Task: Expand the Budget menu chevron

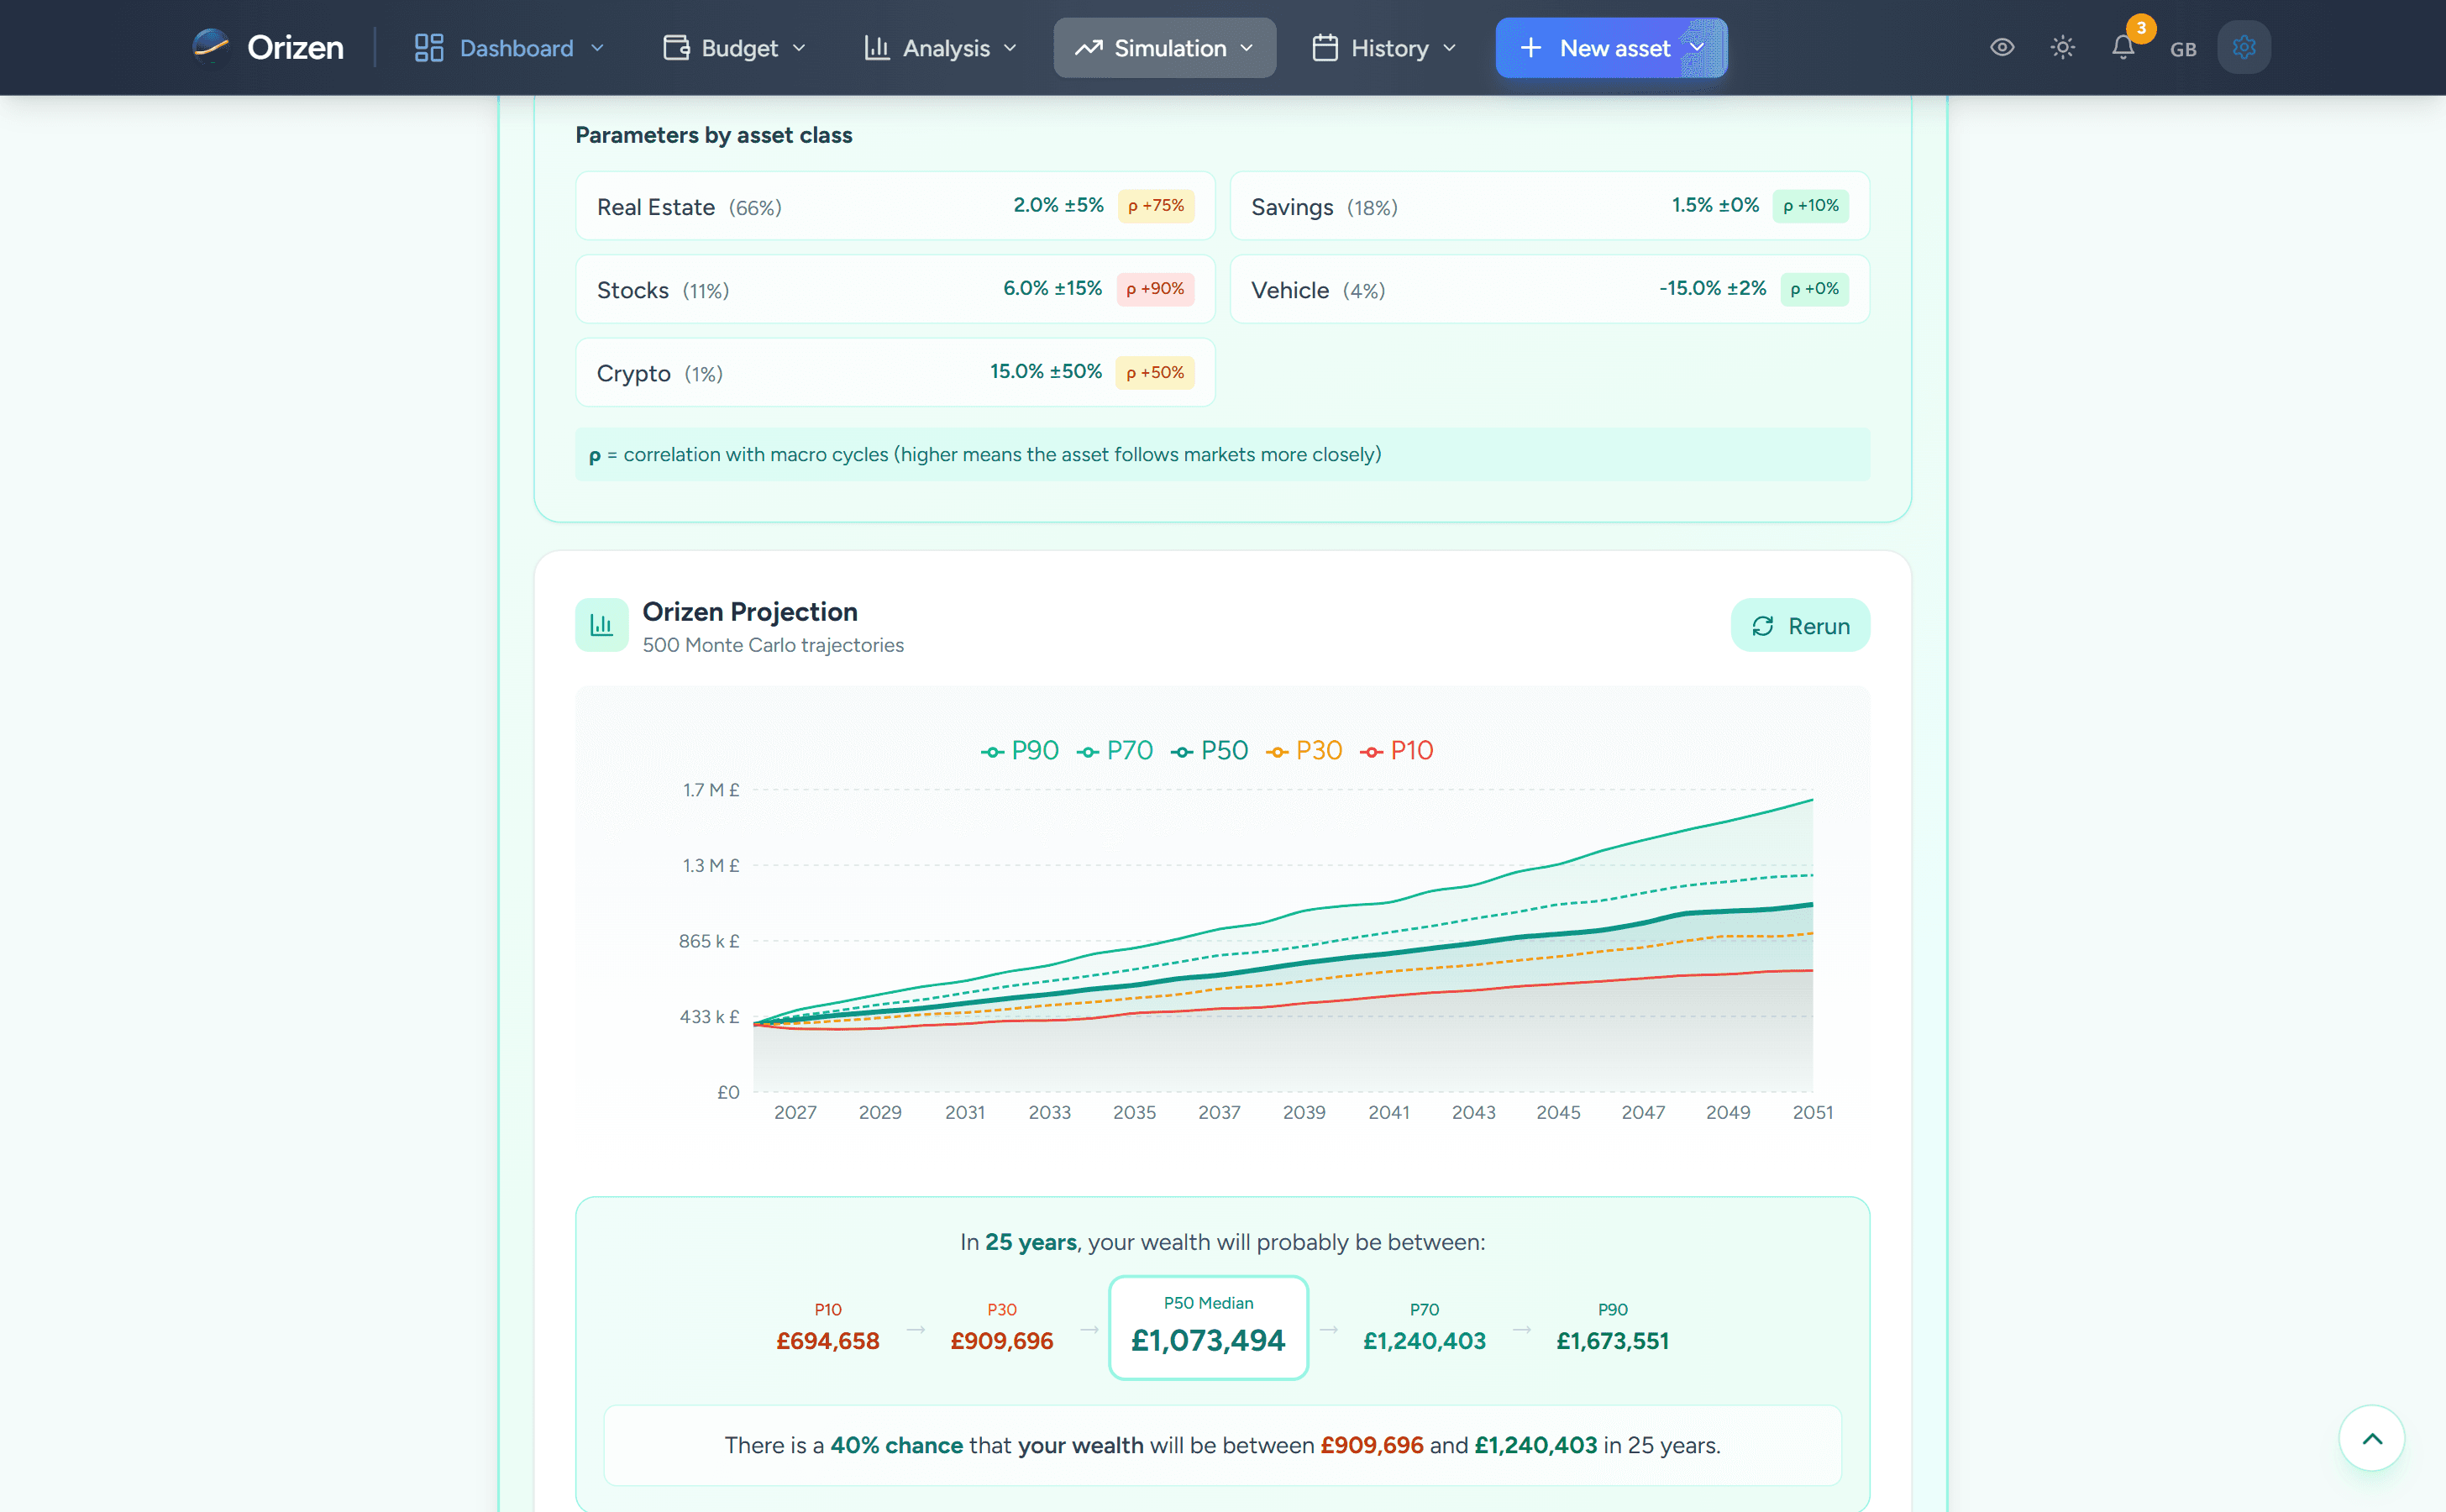Action: [799, 48]
